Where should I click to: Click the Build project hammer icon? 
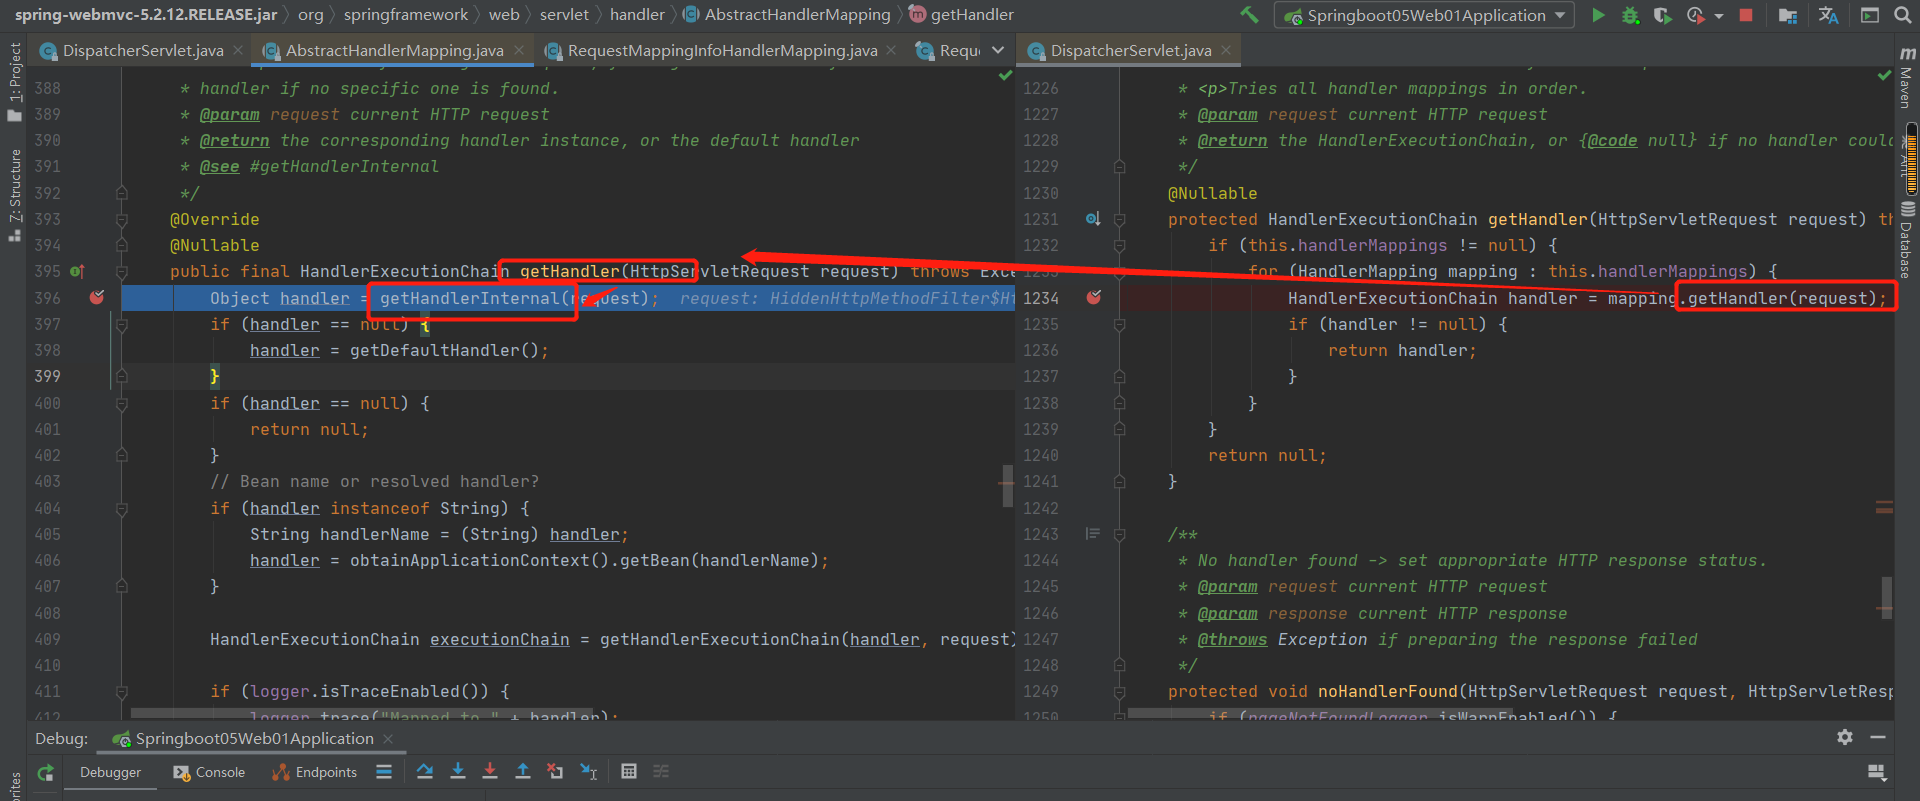click(1249, 15)
